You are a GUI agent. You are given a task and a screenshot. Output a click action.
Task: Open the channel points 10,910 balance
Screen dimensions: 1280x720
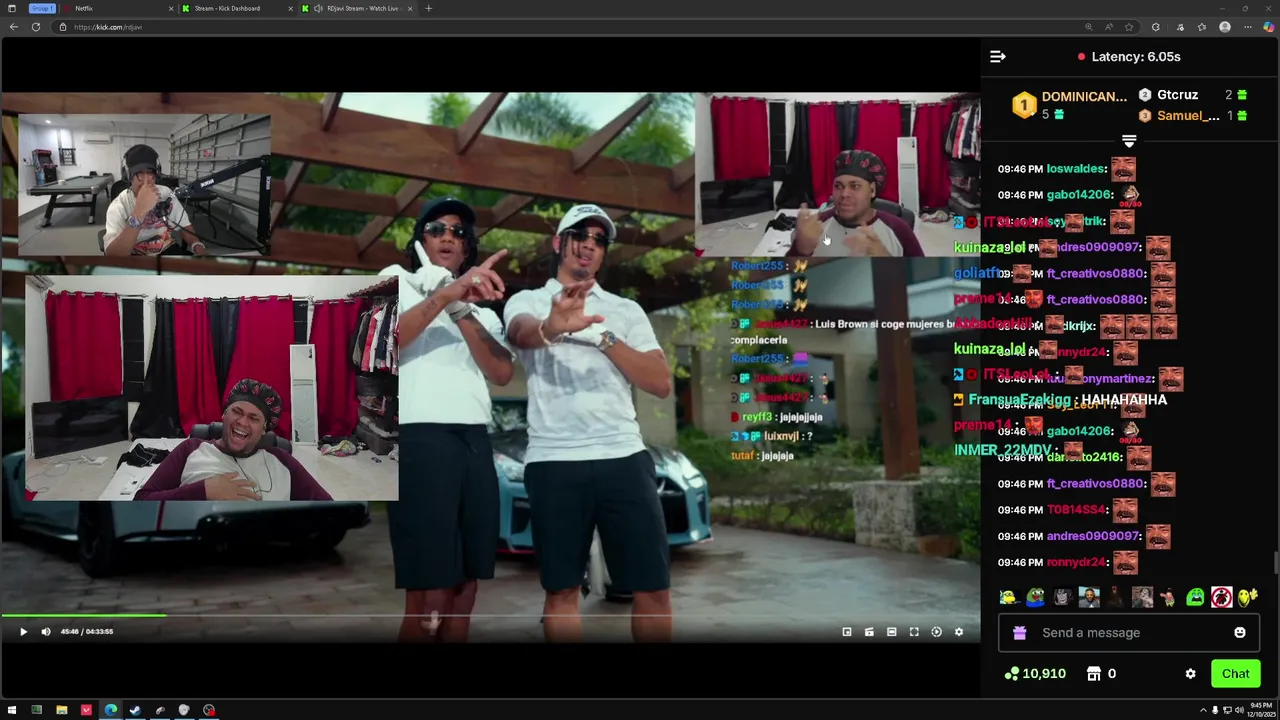1035,674
